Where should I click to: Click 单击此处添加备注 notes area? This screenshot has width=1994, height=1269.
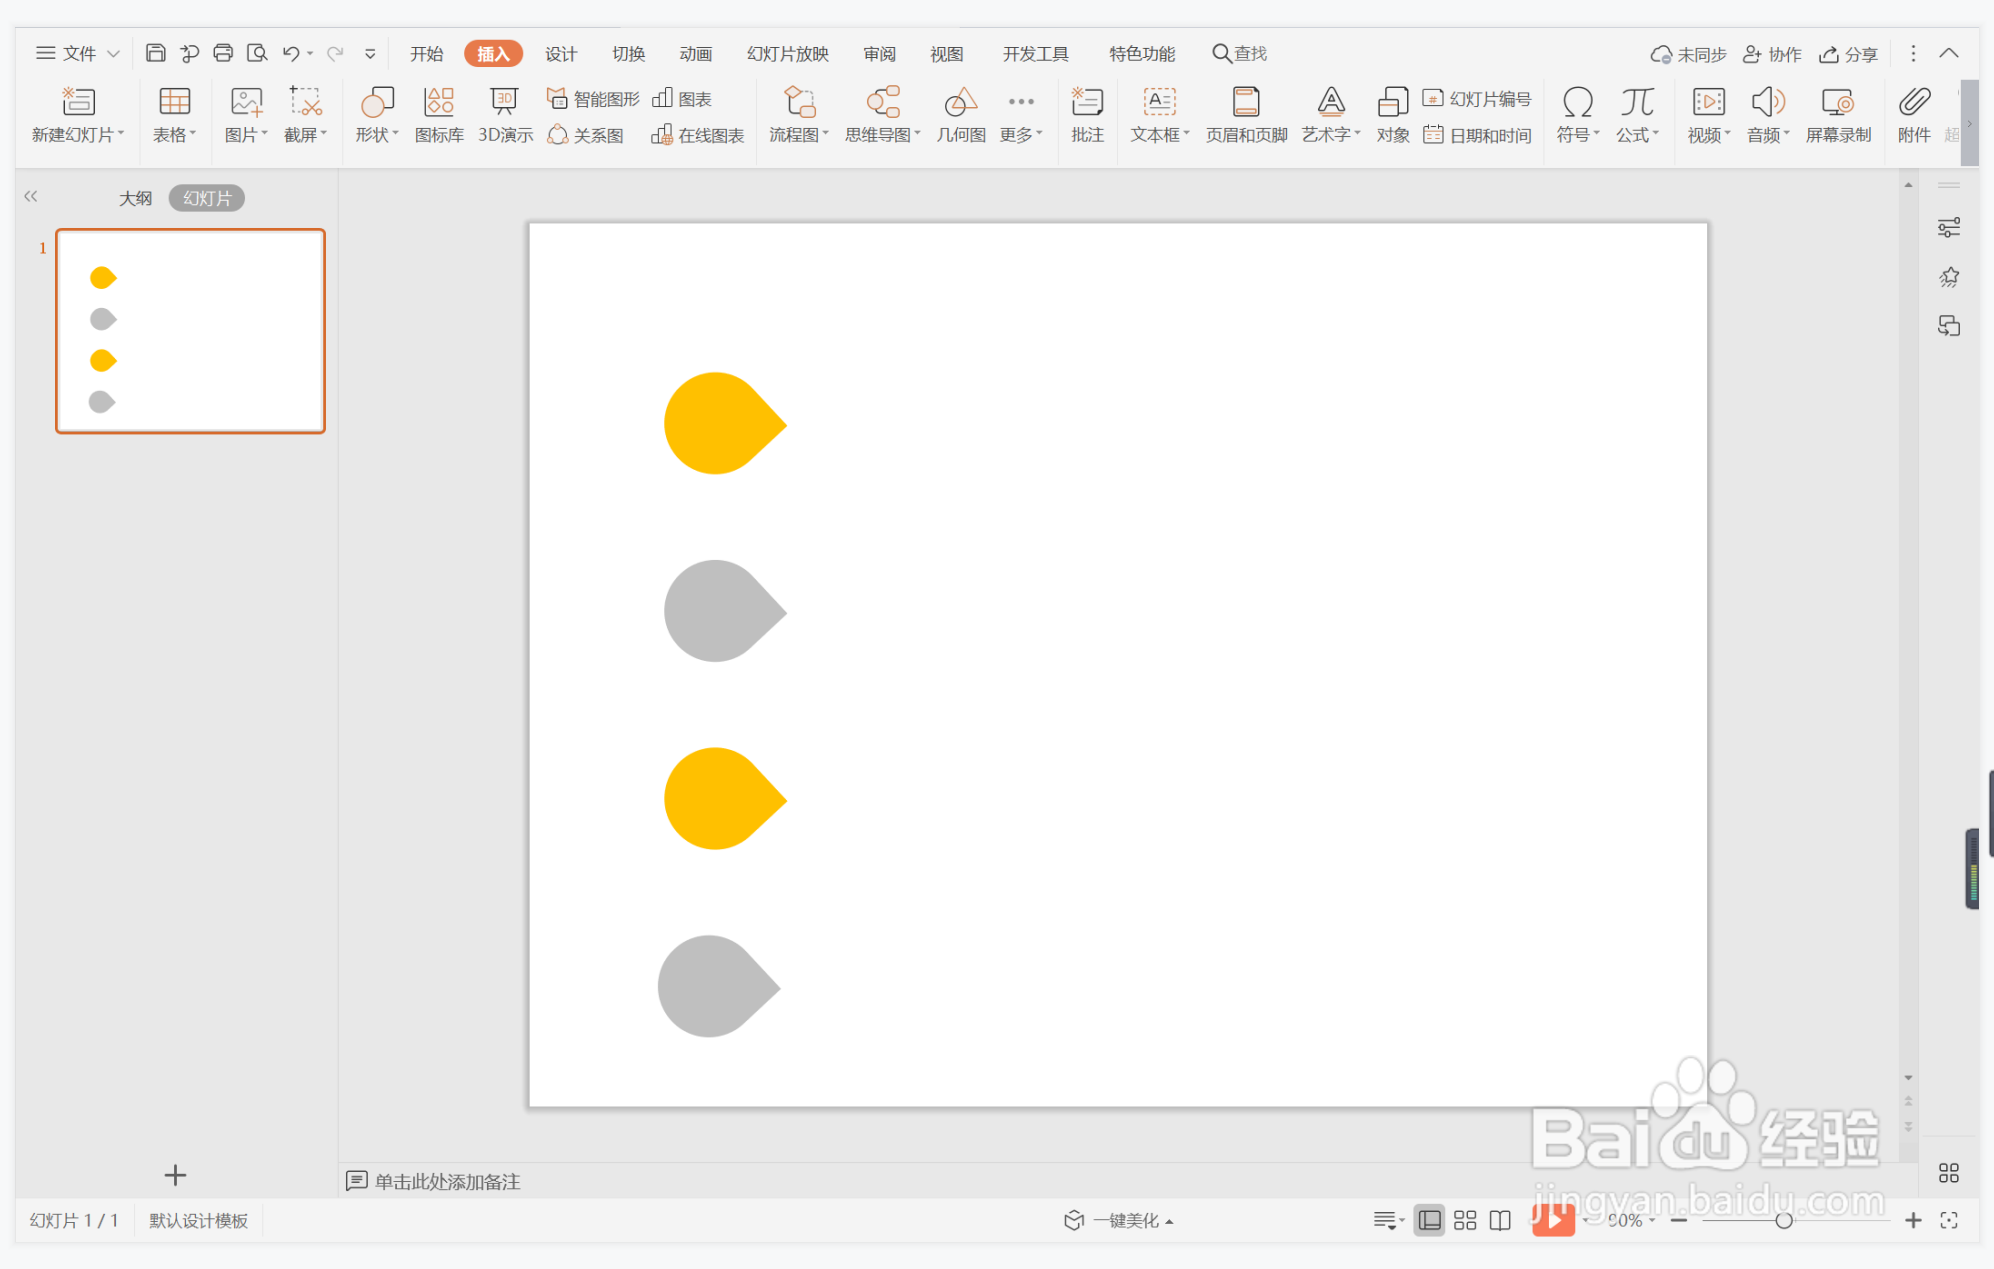click(x=447, y=1181)
